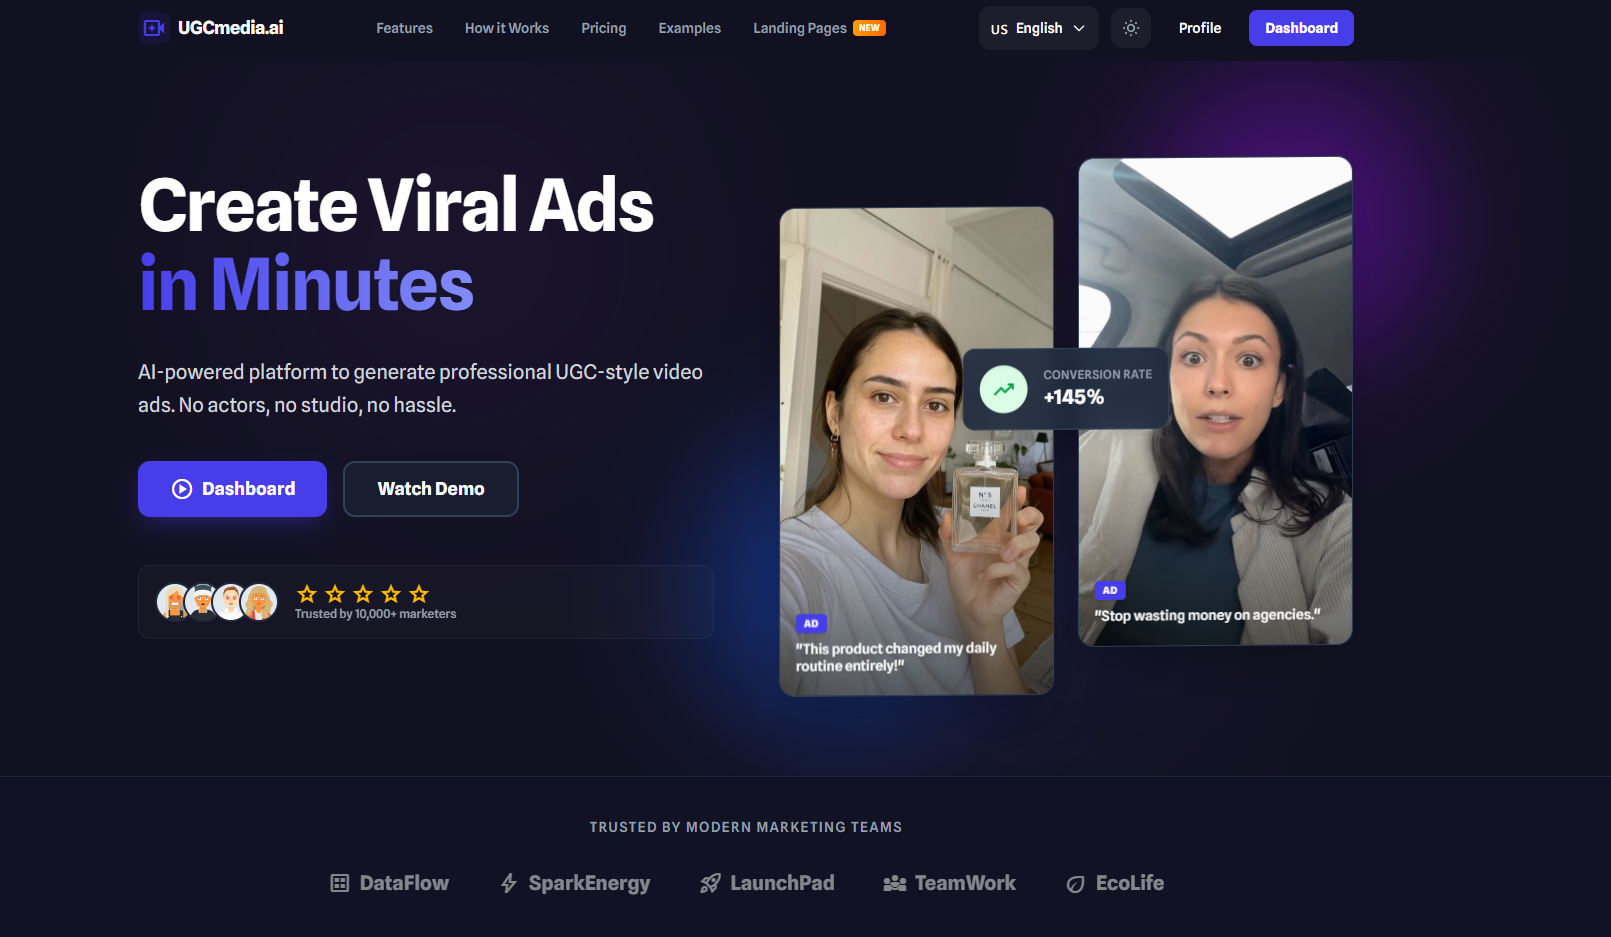This screenshot has height=937, width=1611.
Task: Click the EcoLife circle icon
Action: tap(1075, 883)
